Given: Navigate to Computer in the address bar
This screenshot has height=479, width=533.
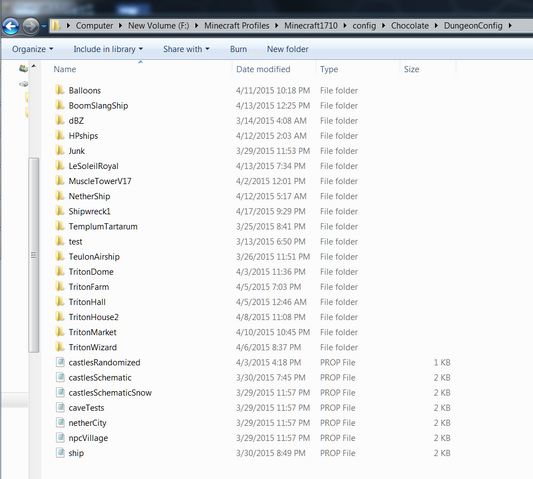Looking at the screenshot, I should 94,25.
